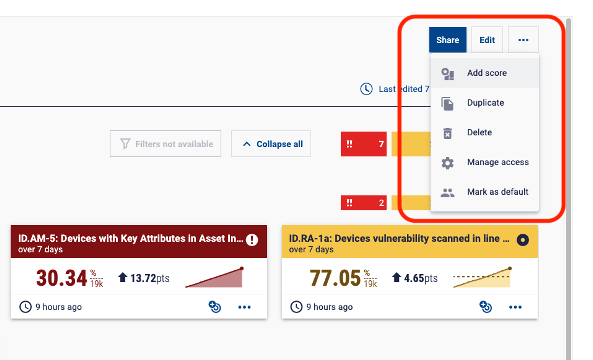Click the Collapse all button

coord(271,144)
